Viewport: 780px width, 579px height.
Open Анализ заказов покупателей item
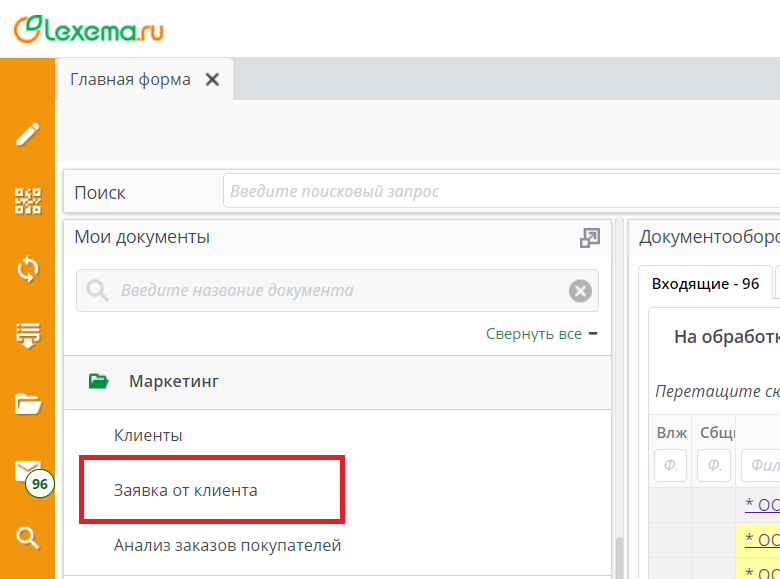click(227, 545)
